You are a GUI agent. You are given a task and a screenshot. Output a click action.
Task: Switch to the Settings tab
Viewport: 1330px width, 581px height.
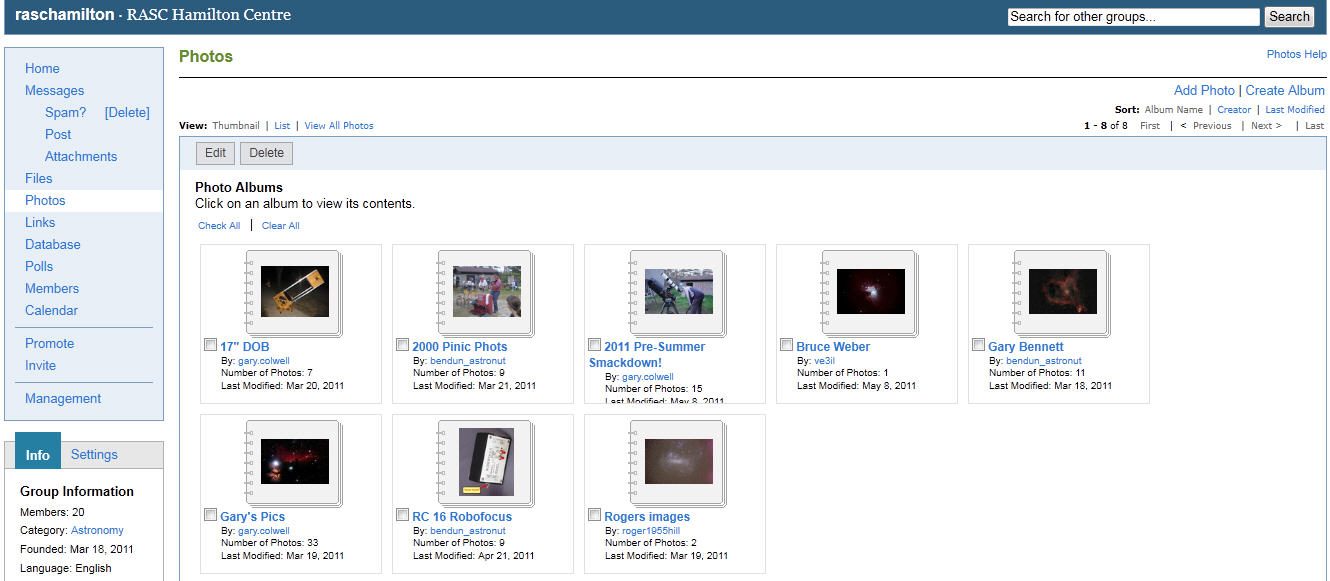tap(94, 454)
